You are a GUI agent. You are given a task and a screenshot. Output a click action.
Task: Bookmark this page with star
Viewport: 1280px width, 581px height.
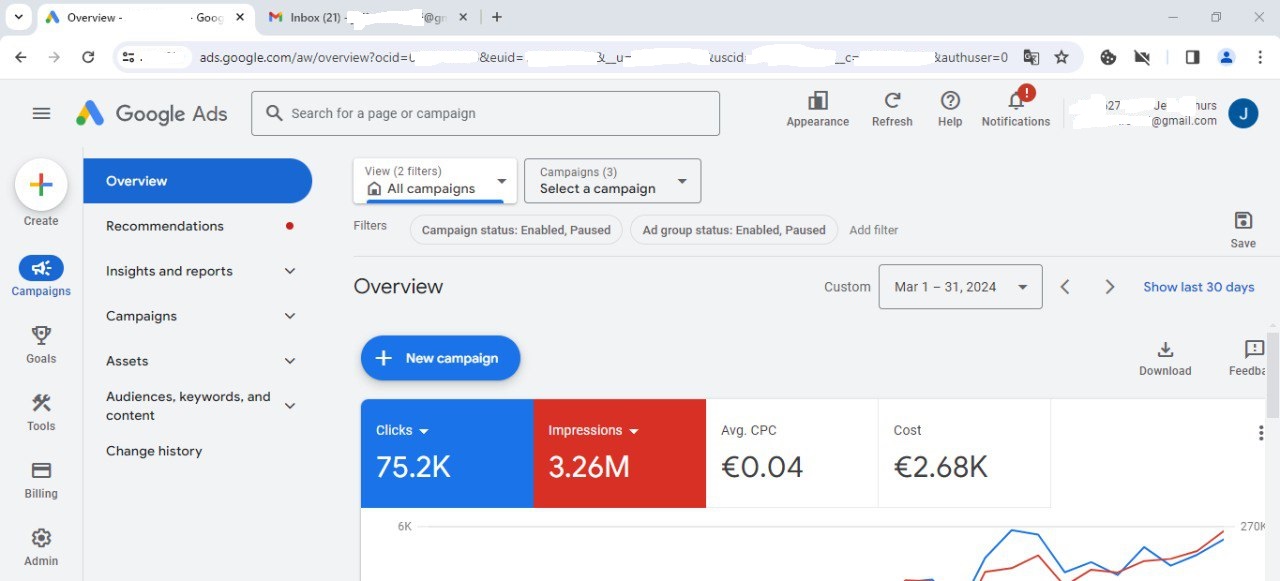(x=1062, y=57)
